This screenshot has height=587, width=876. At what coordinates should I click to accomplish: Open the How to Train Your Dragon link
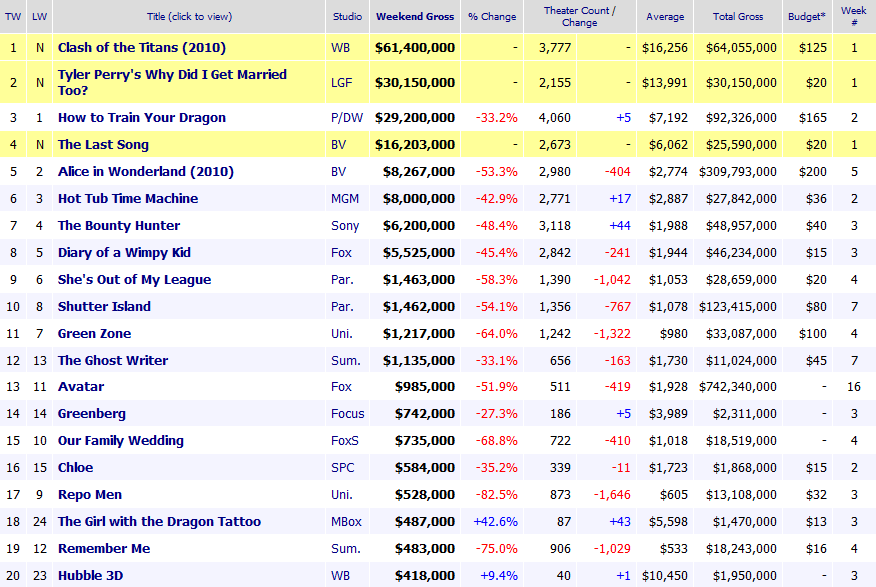pyautogui.click(x=142, y=117)
